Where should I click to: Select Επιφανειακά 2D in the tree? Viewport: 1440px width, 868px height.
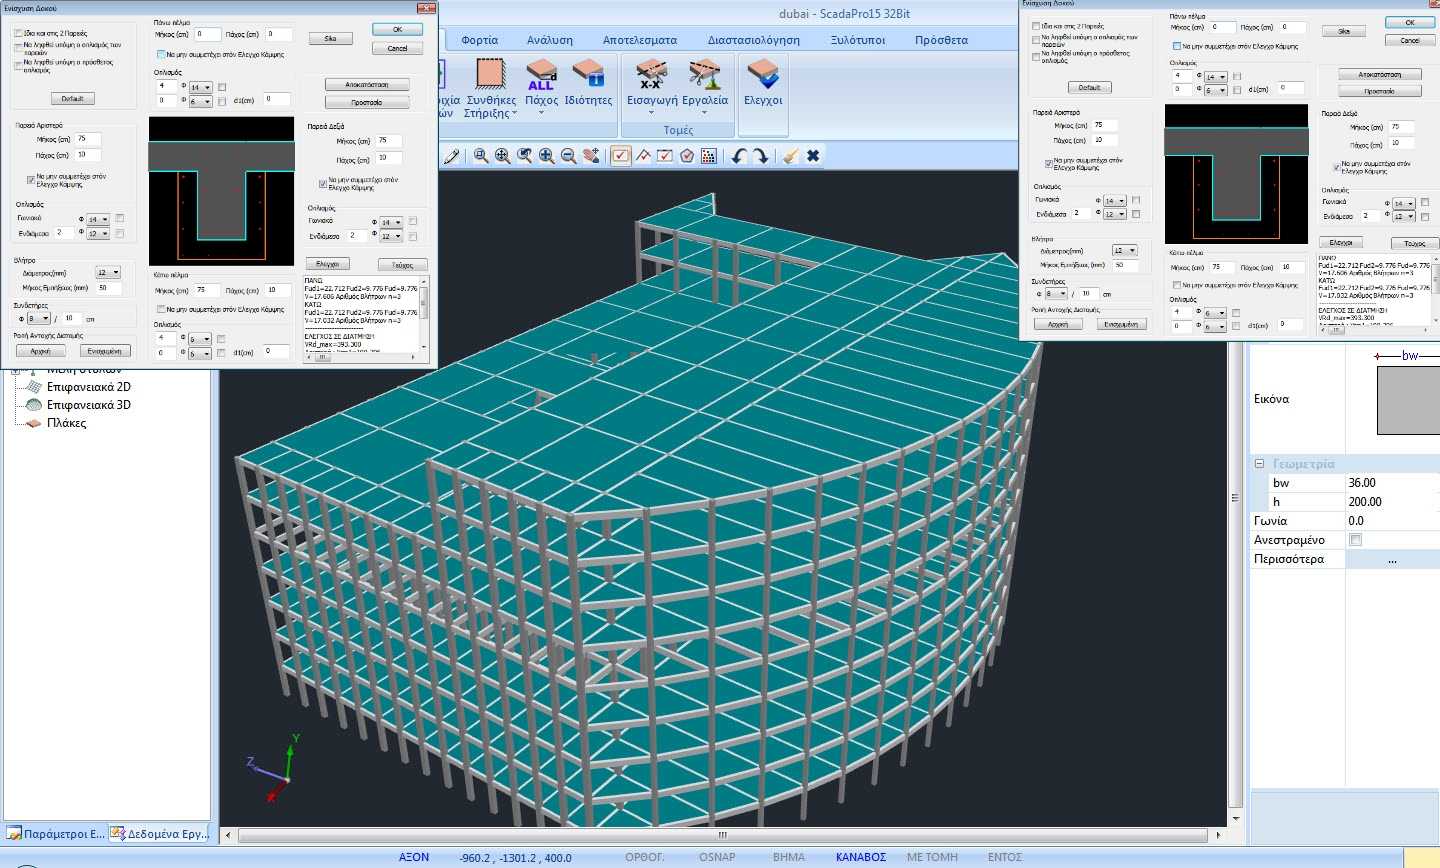pos(88,387)
